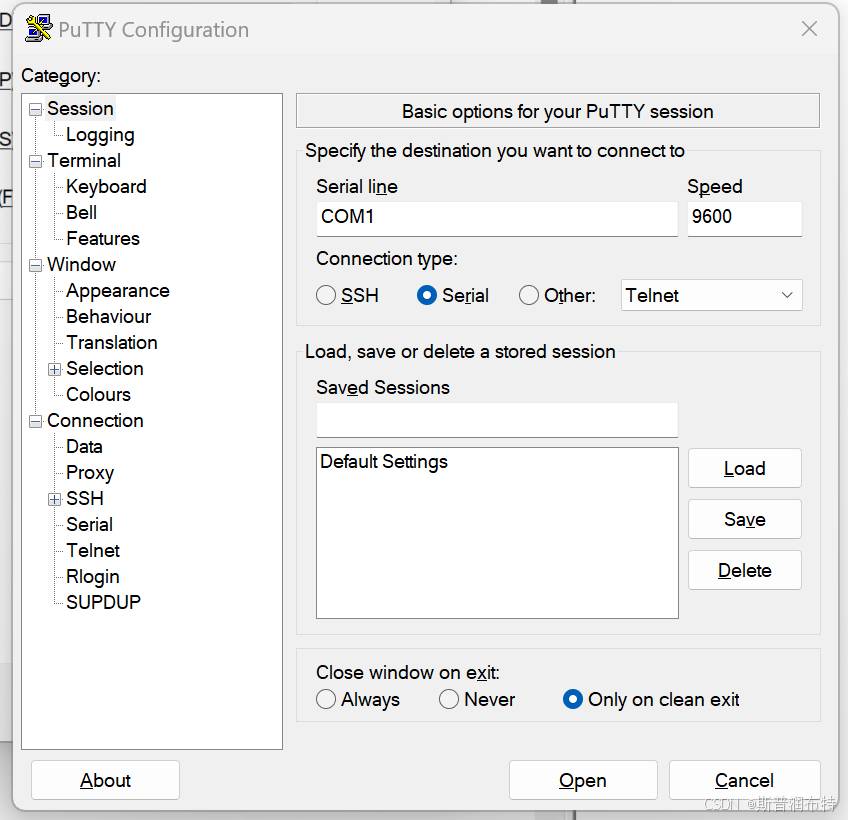The width and height of the screenshot is (848, 820).
Task: Click the Saved Sessions name field
Action: tap(496, 419)
